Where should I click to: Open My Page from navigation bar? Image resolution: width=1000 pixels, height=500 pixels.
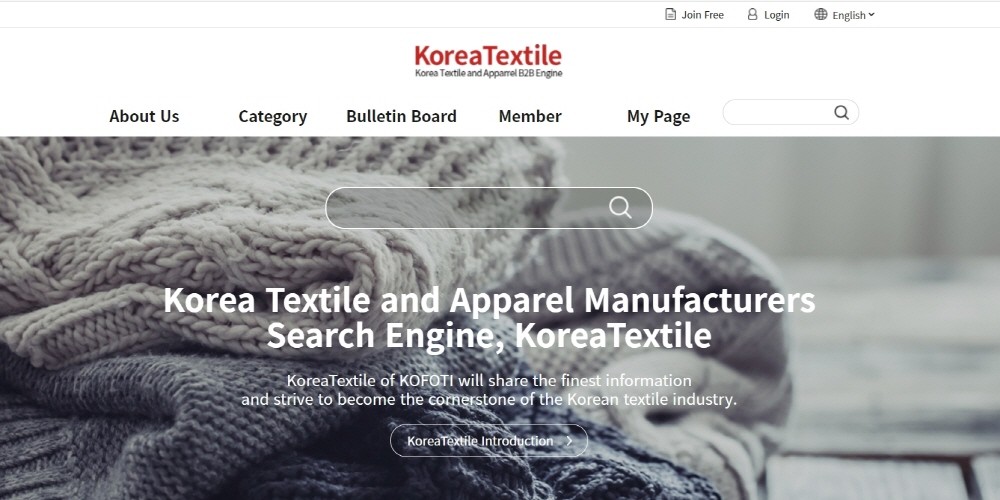(x=658, y=116)
